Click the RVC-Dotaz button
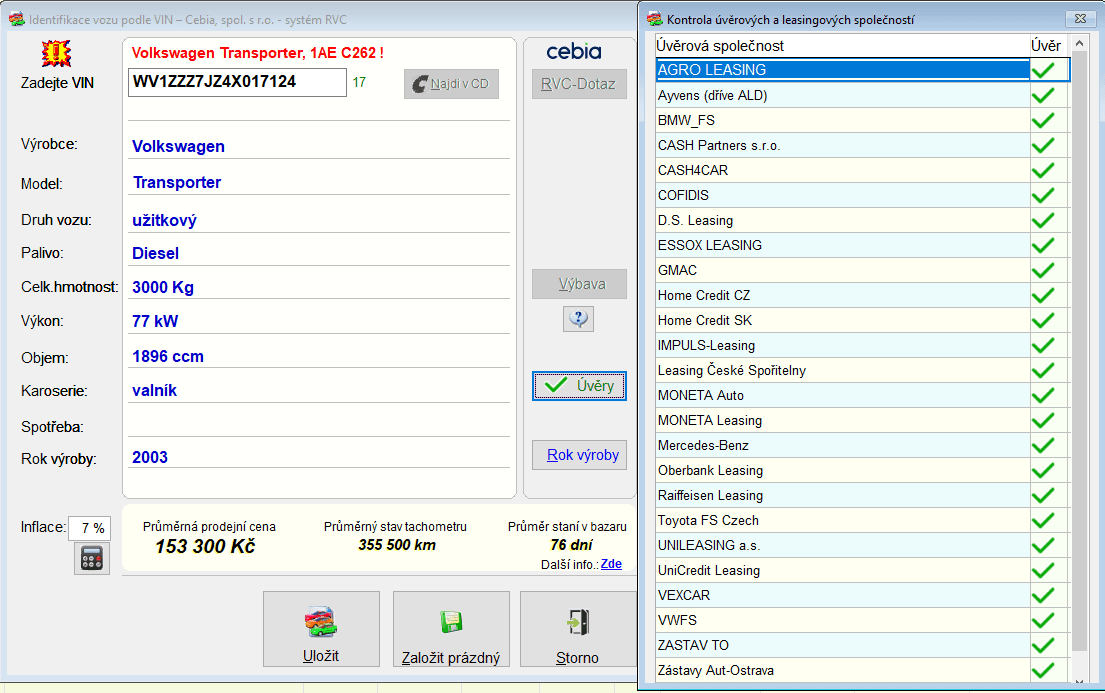 pyautogui.click(x=579, y=84)
